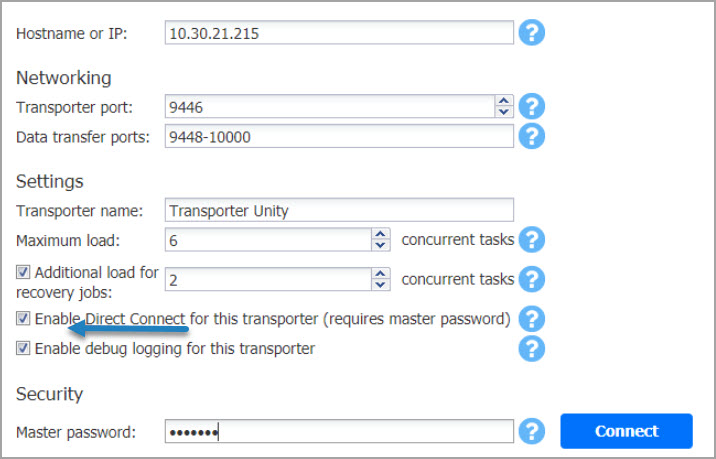Show help for Enable debug logging option

tap(532, 348)
